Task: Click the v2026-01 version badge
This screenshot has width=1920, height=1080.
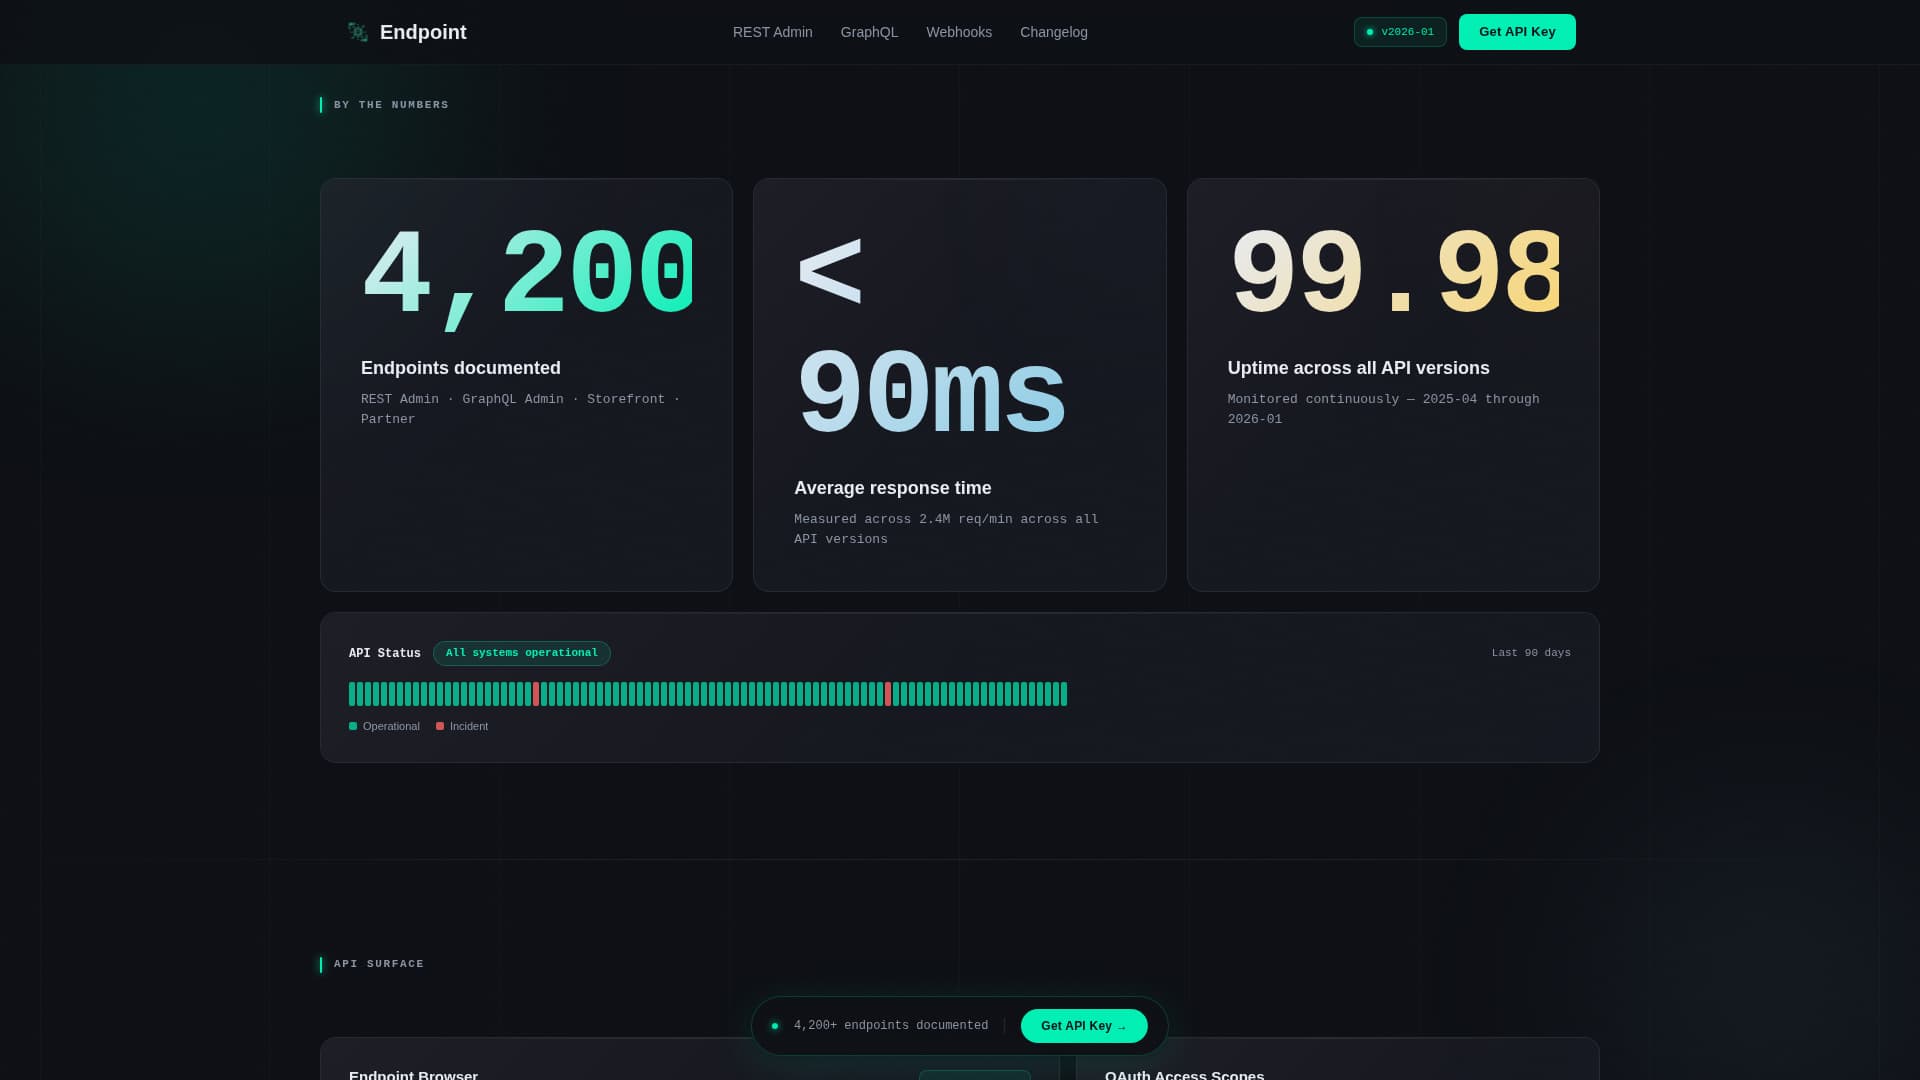Action: [1399, 32]
